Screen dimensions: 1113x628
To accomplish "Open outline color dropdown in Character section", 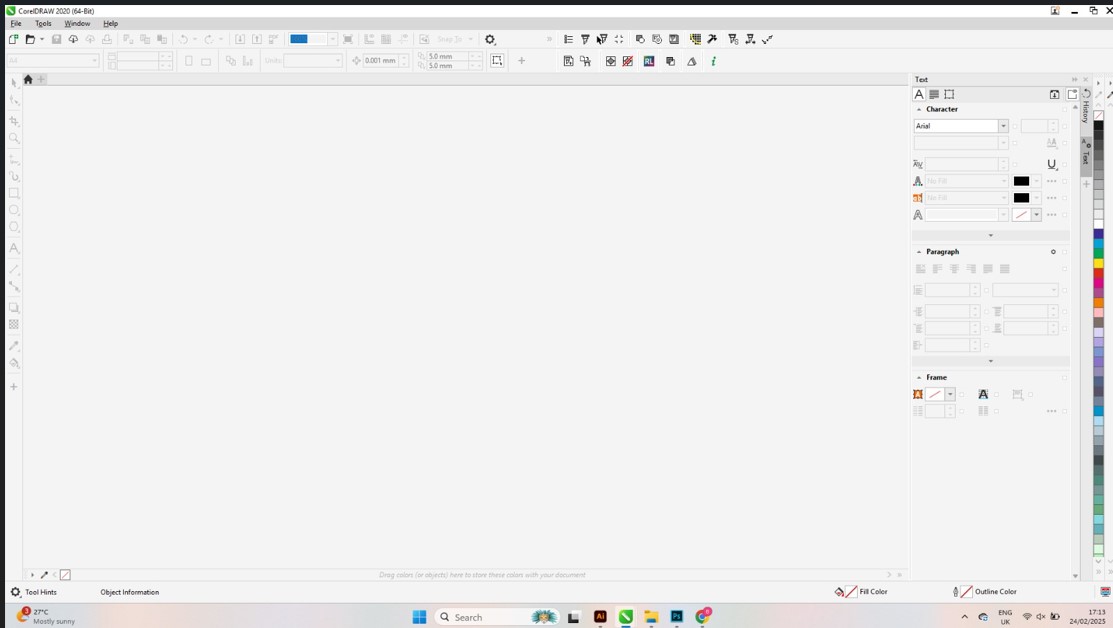I will [1036, 214].
